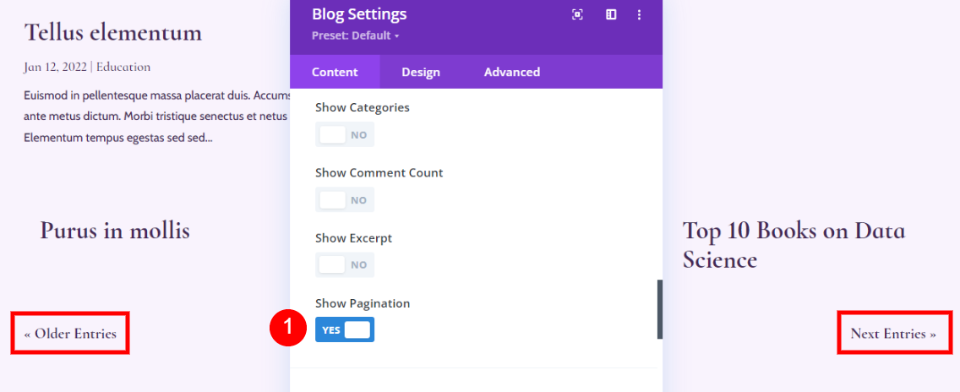Click the Older Entries pagination link
The width and height of the screenshot is (960, 392).
[70, 334]
